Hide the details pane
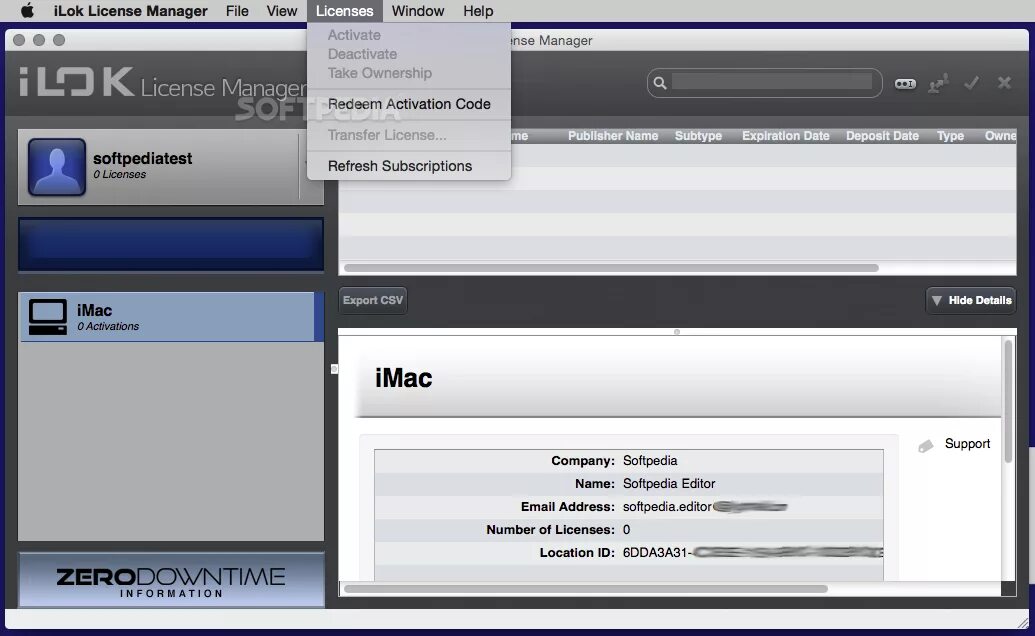Image resolution: width=1035 pixels, height=636 pixels. [x=970, y=300]
